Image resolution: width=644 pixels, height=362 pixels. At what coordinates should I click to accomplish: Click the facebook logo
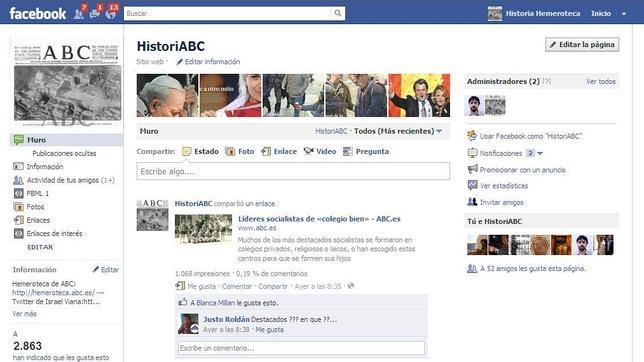[37, 14]
